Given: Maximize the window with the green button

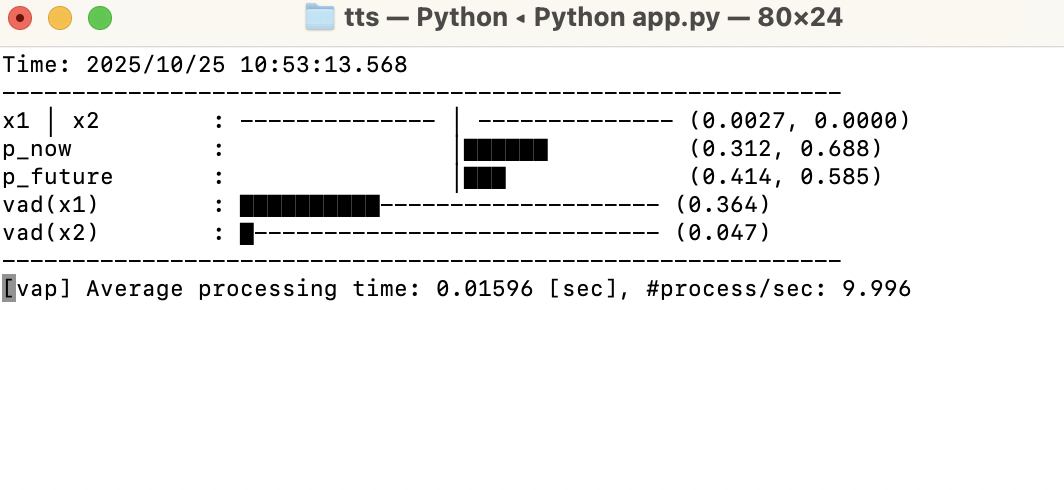Looking at the screenshot, I should pyautogui.click(x=100, y=18).
